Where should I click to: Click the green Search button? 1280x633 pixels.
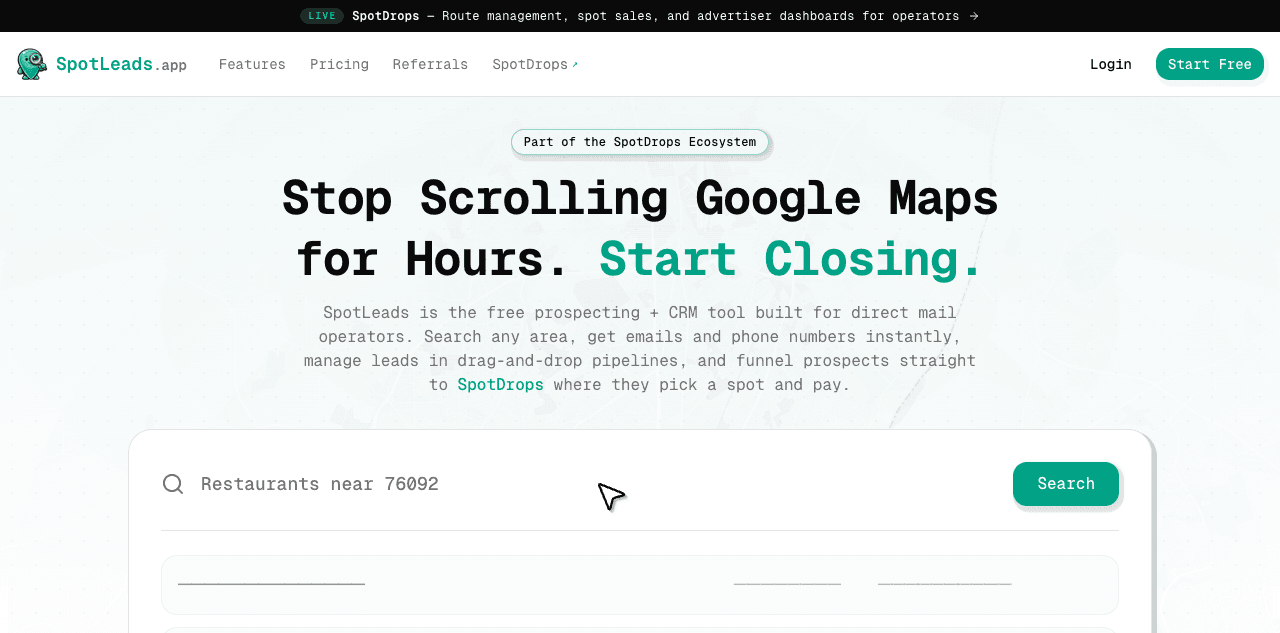pyautogui.click(x=1065, y=483)
